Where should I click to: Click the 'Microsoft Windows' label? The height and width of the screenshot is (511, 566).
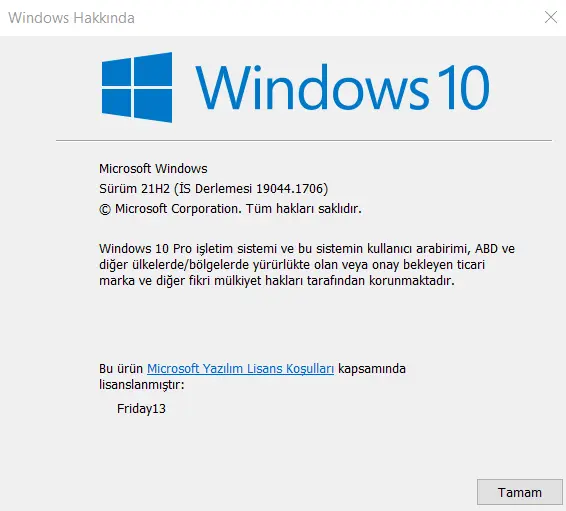click(153, 169)
